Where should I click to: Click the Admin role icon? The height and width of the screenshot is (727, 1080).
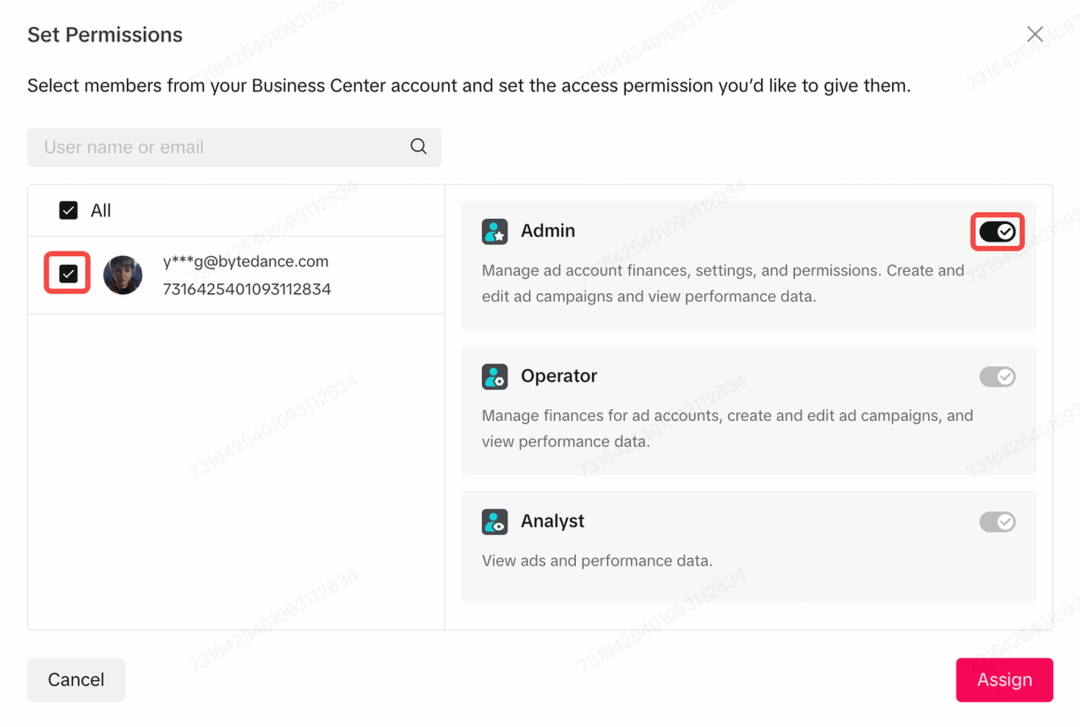click(495, 231)
